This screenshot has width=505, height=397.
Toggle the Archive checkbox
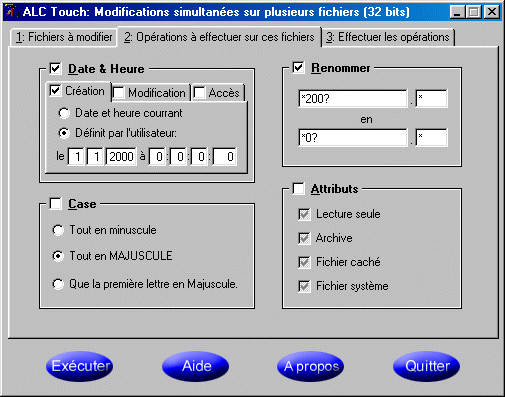304,238
